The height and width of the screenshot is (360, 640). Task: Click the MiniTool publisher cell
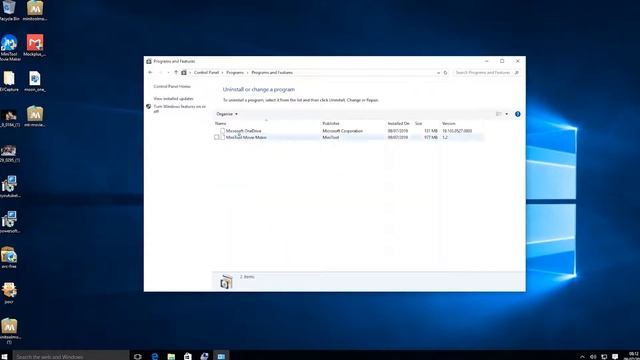(x=331, y=138)
